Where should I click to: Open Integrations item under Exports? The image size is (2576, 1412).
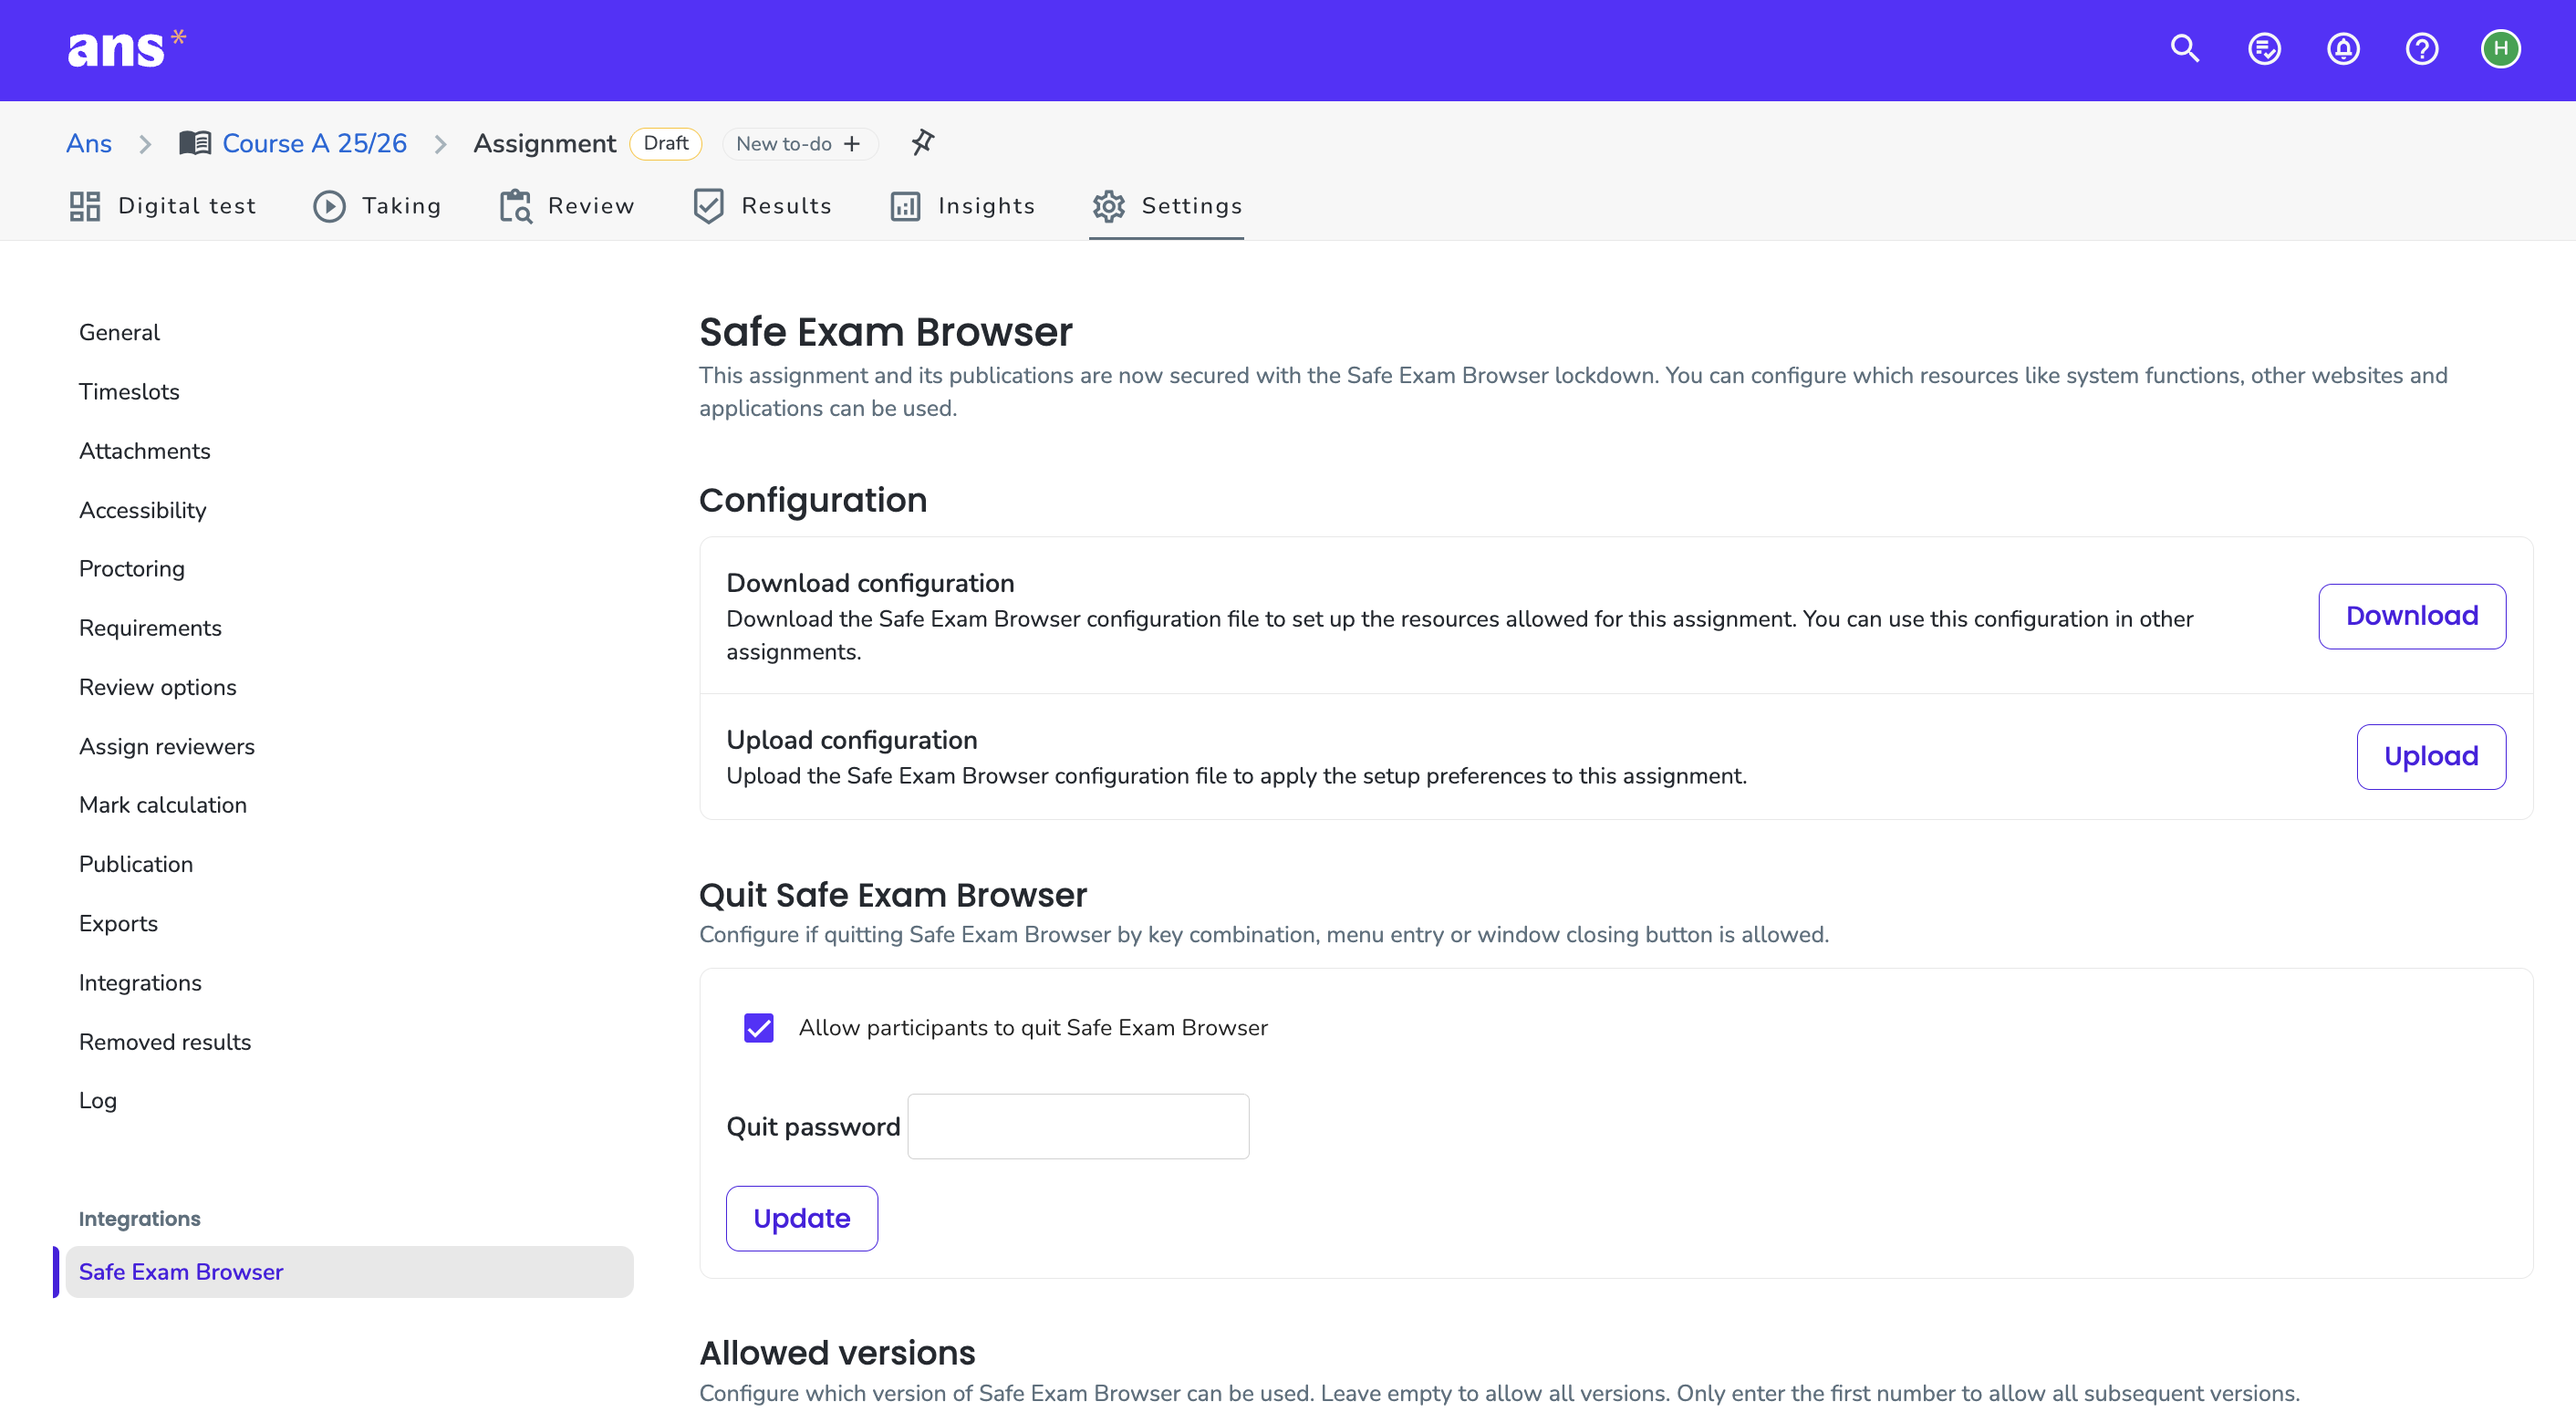point(140,983)
